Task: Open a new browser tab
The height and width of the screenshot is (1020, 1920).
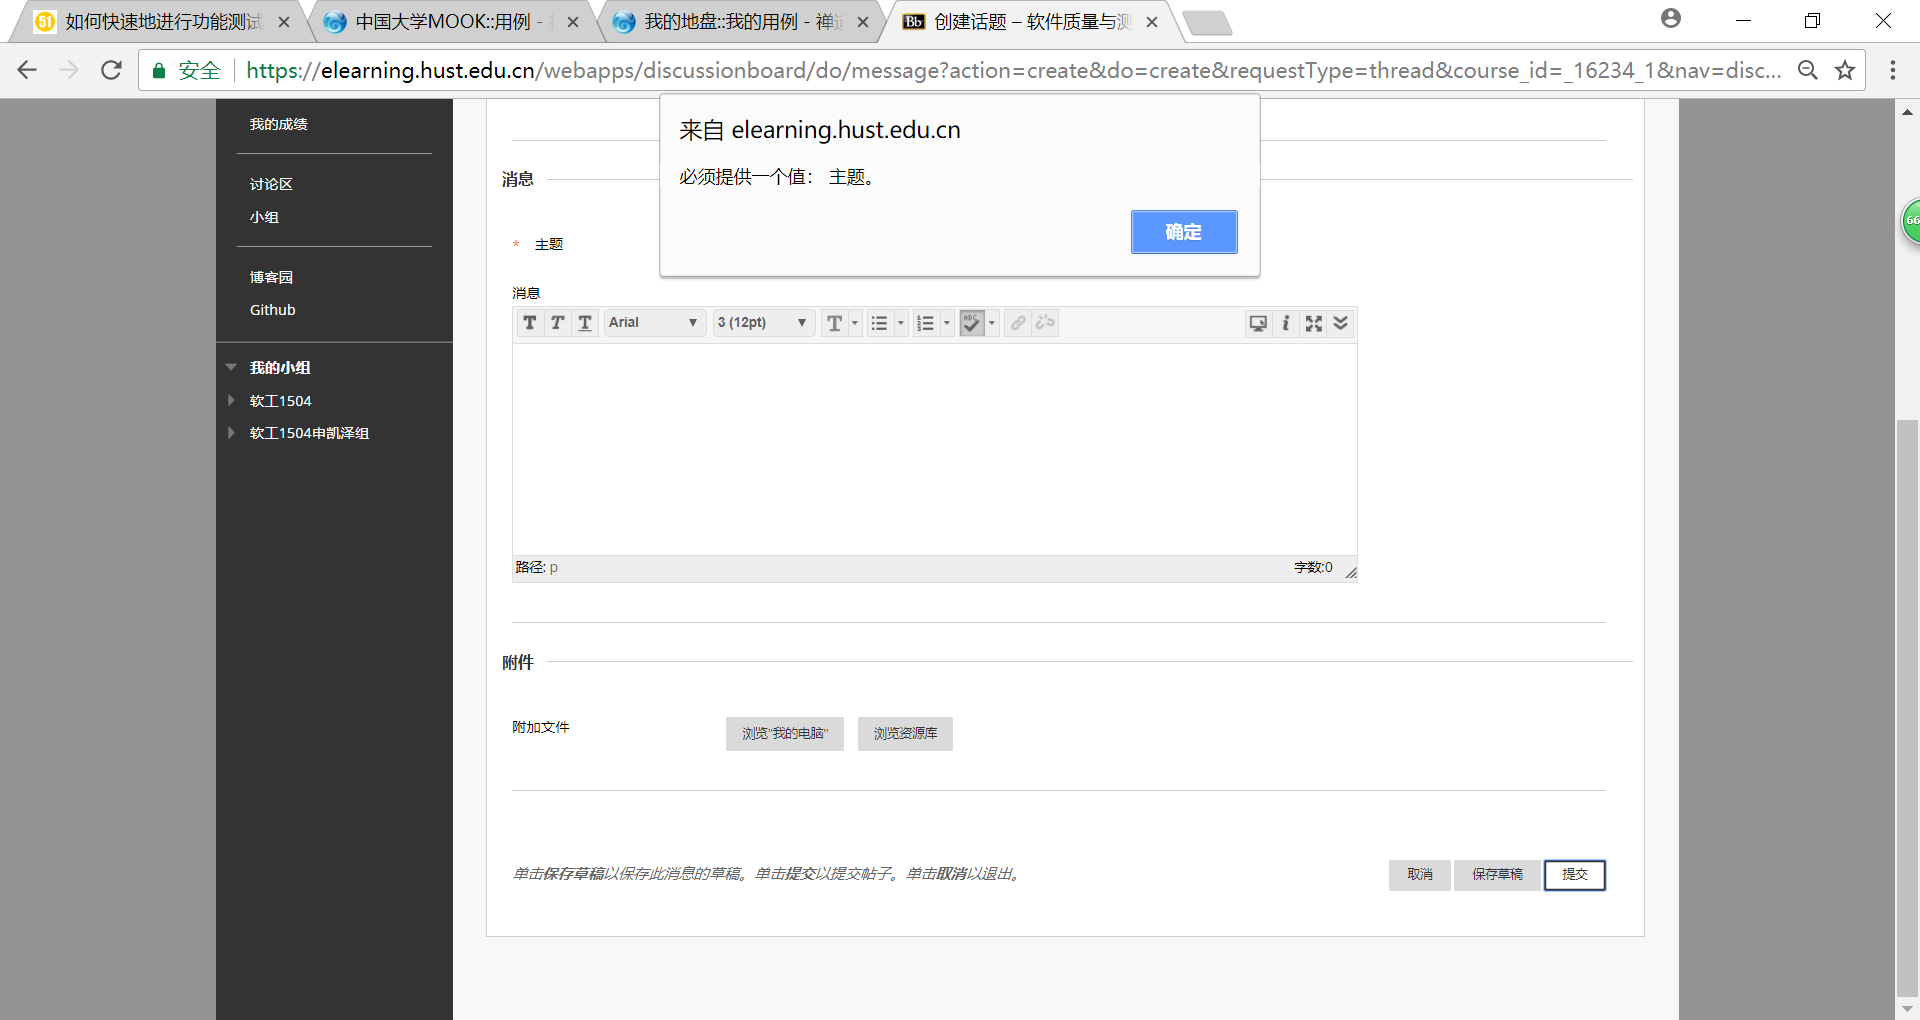Action: [x=1207, y=23]
